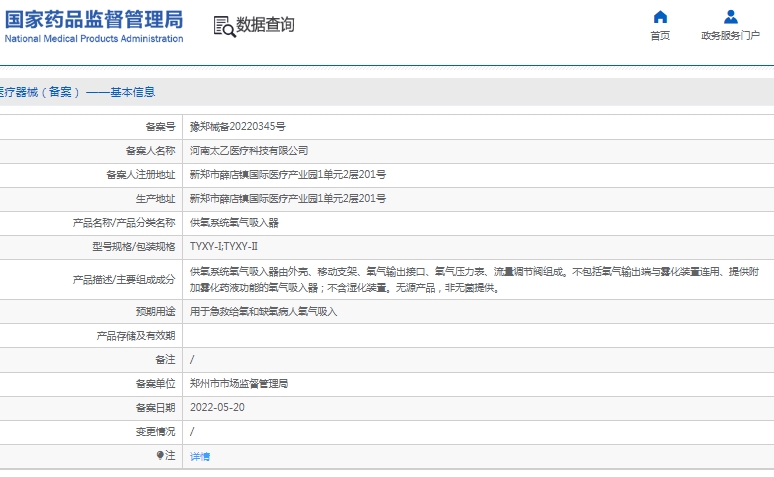Click the 首页 label text
Viewport: 774px width, 477px height.
coord(660,36)
